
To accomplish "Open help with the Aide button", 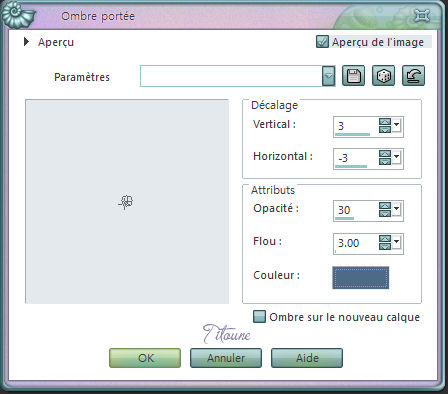I will coord(307,358).
